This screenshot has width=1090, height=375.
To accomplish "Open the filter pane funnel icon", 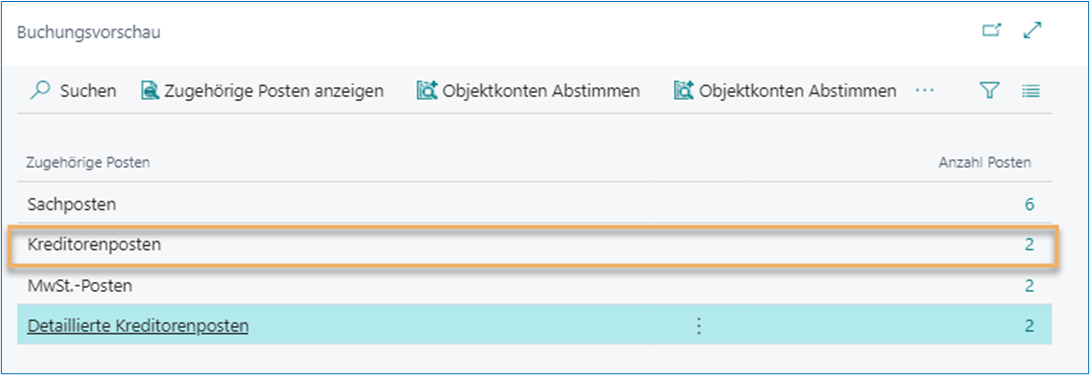I will pos(989,90).
